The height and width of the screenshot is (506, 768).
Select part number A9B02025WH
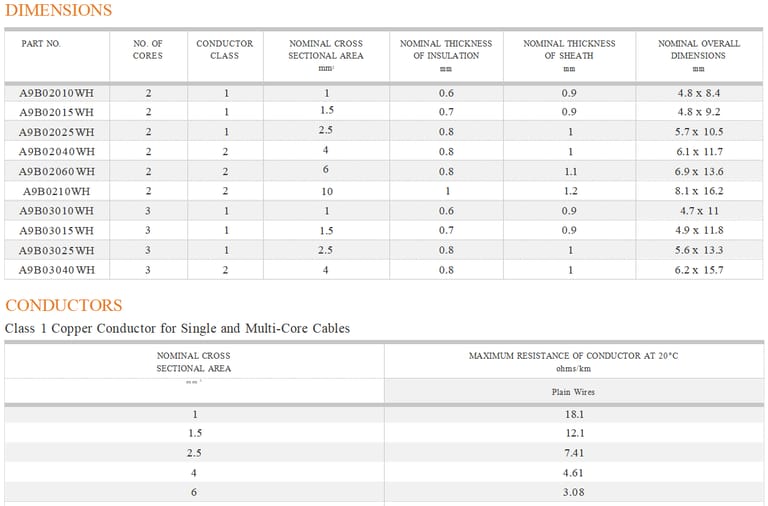click(x=56, y=132)
